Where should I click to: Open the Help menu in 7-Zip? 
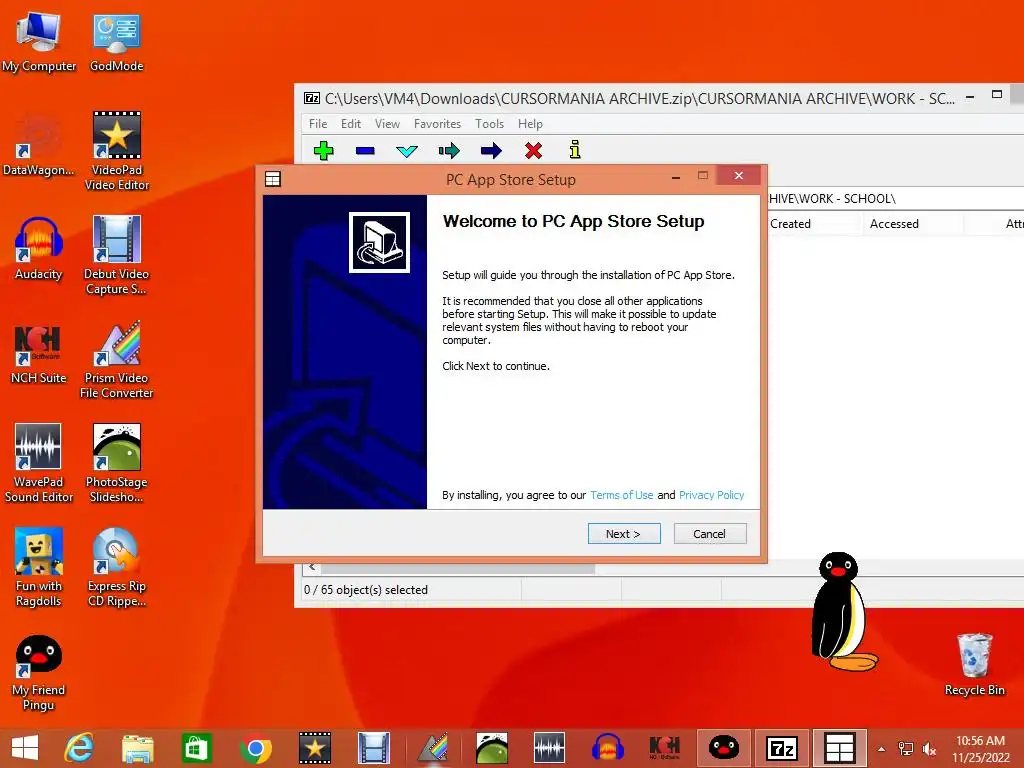pyautogui.click(x=530, y=123)
